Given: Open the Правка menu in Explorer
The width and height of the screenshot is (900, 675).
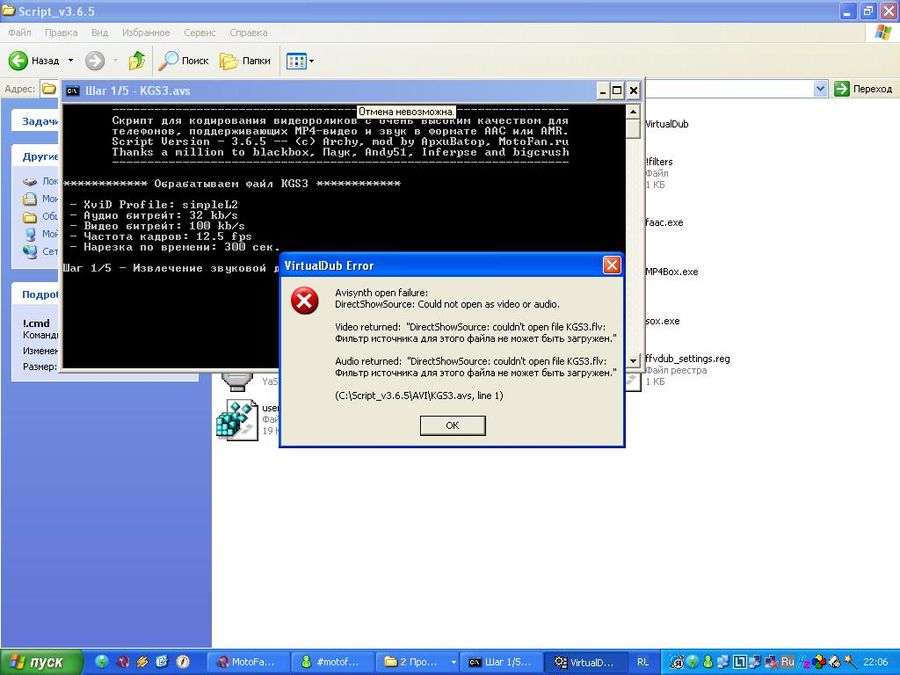Looking at the screenshot, I should [x=61, y=33].
